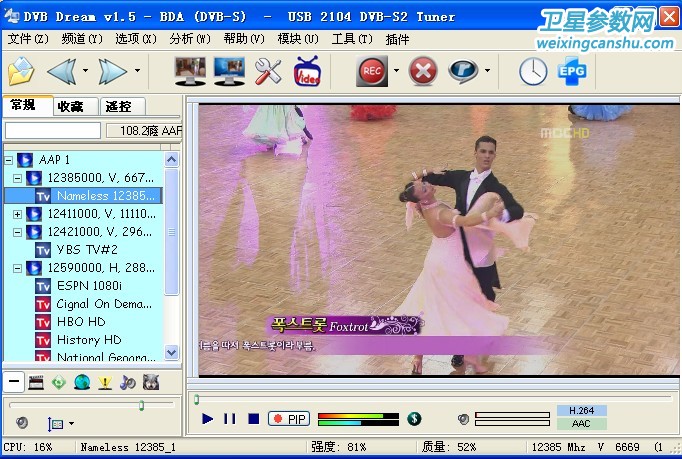Click the Video TV icon in toolbar

(307, 71)
